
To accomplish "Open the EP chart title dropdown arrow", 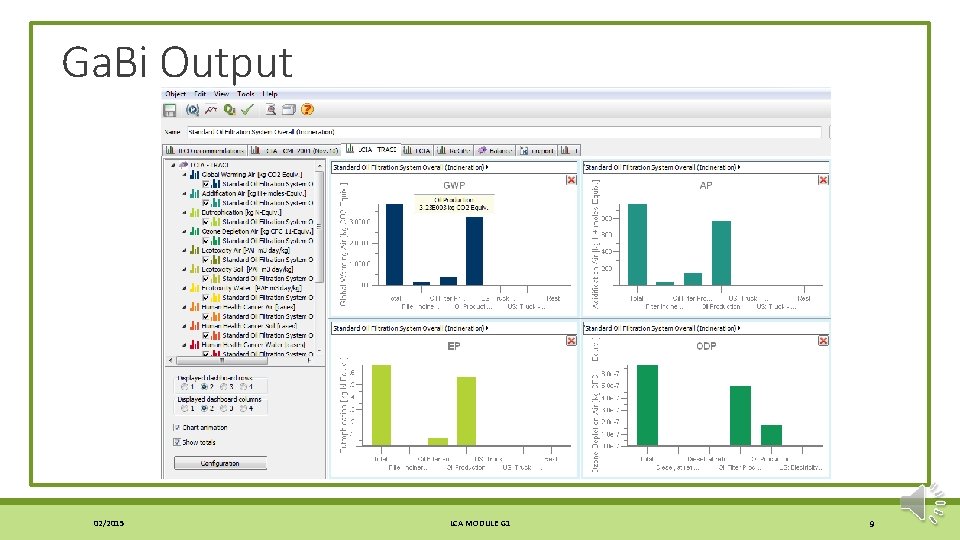I will (x=487, y=328).
